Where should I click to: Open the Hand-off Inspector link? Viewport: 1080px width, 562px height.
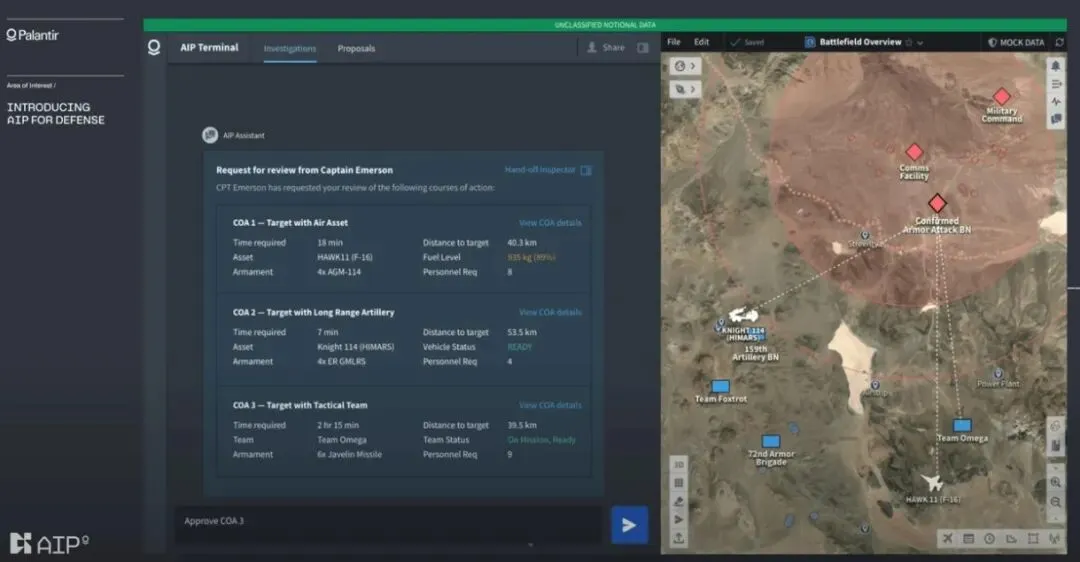[x=540, y=169]
